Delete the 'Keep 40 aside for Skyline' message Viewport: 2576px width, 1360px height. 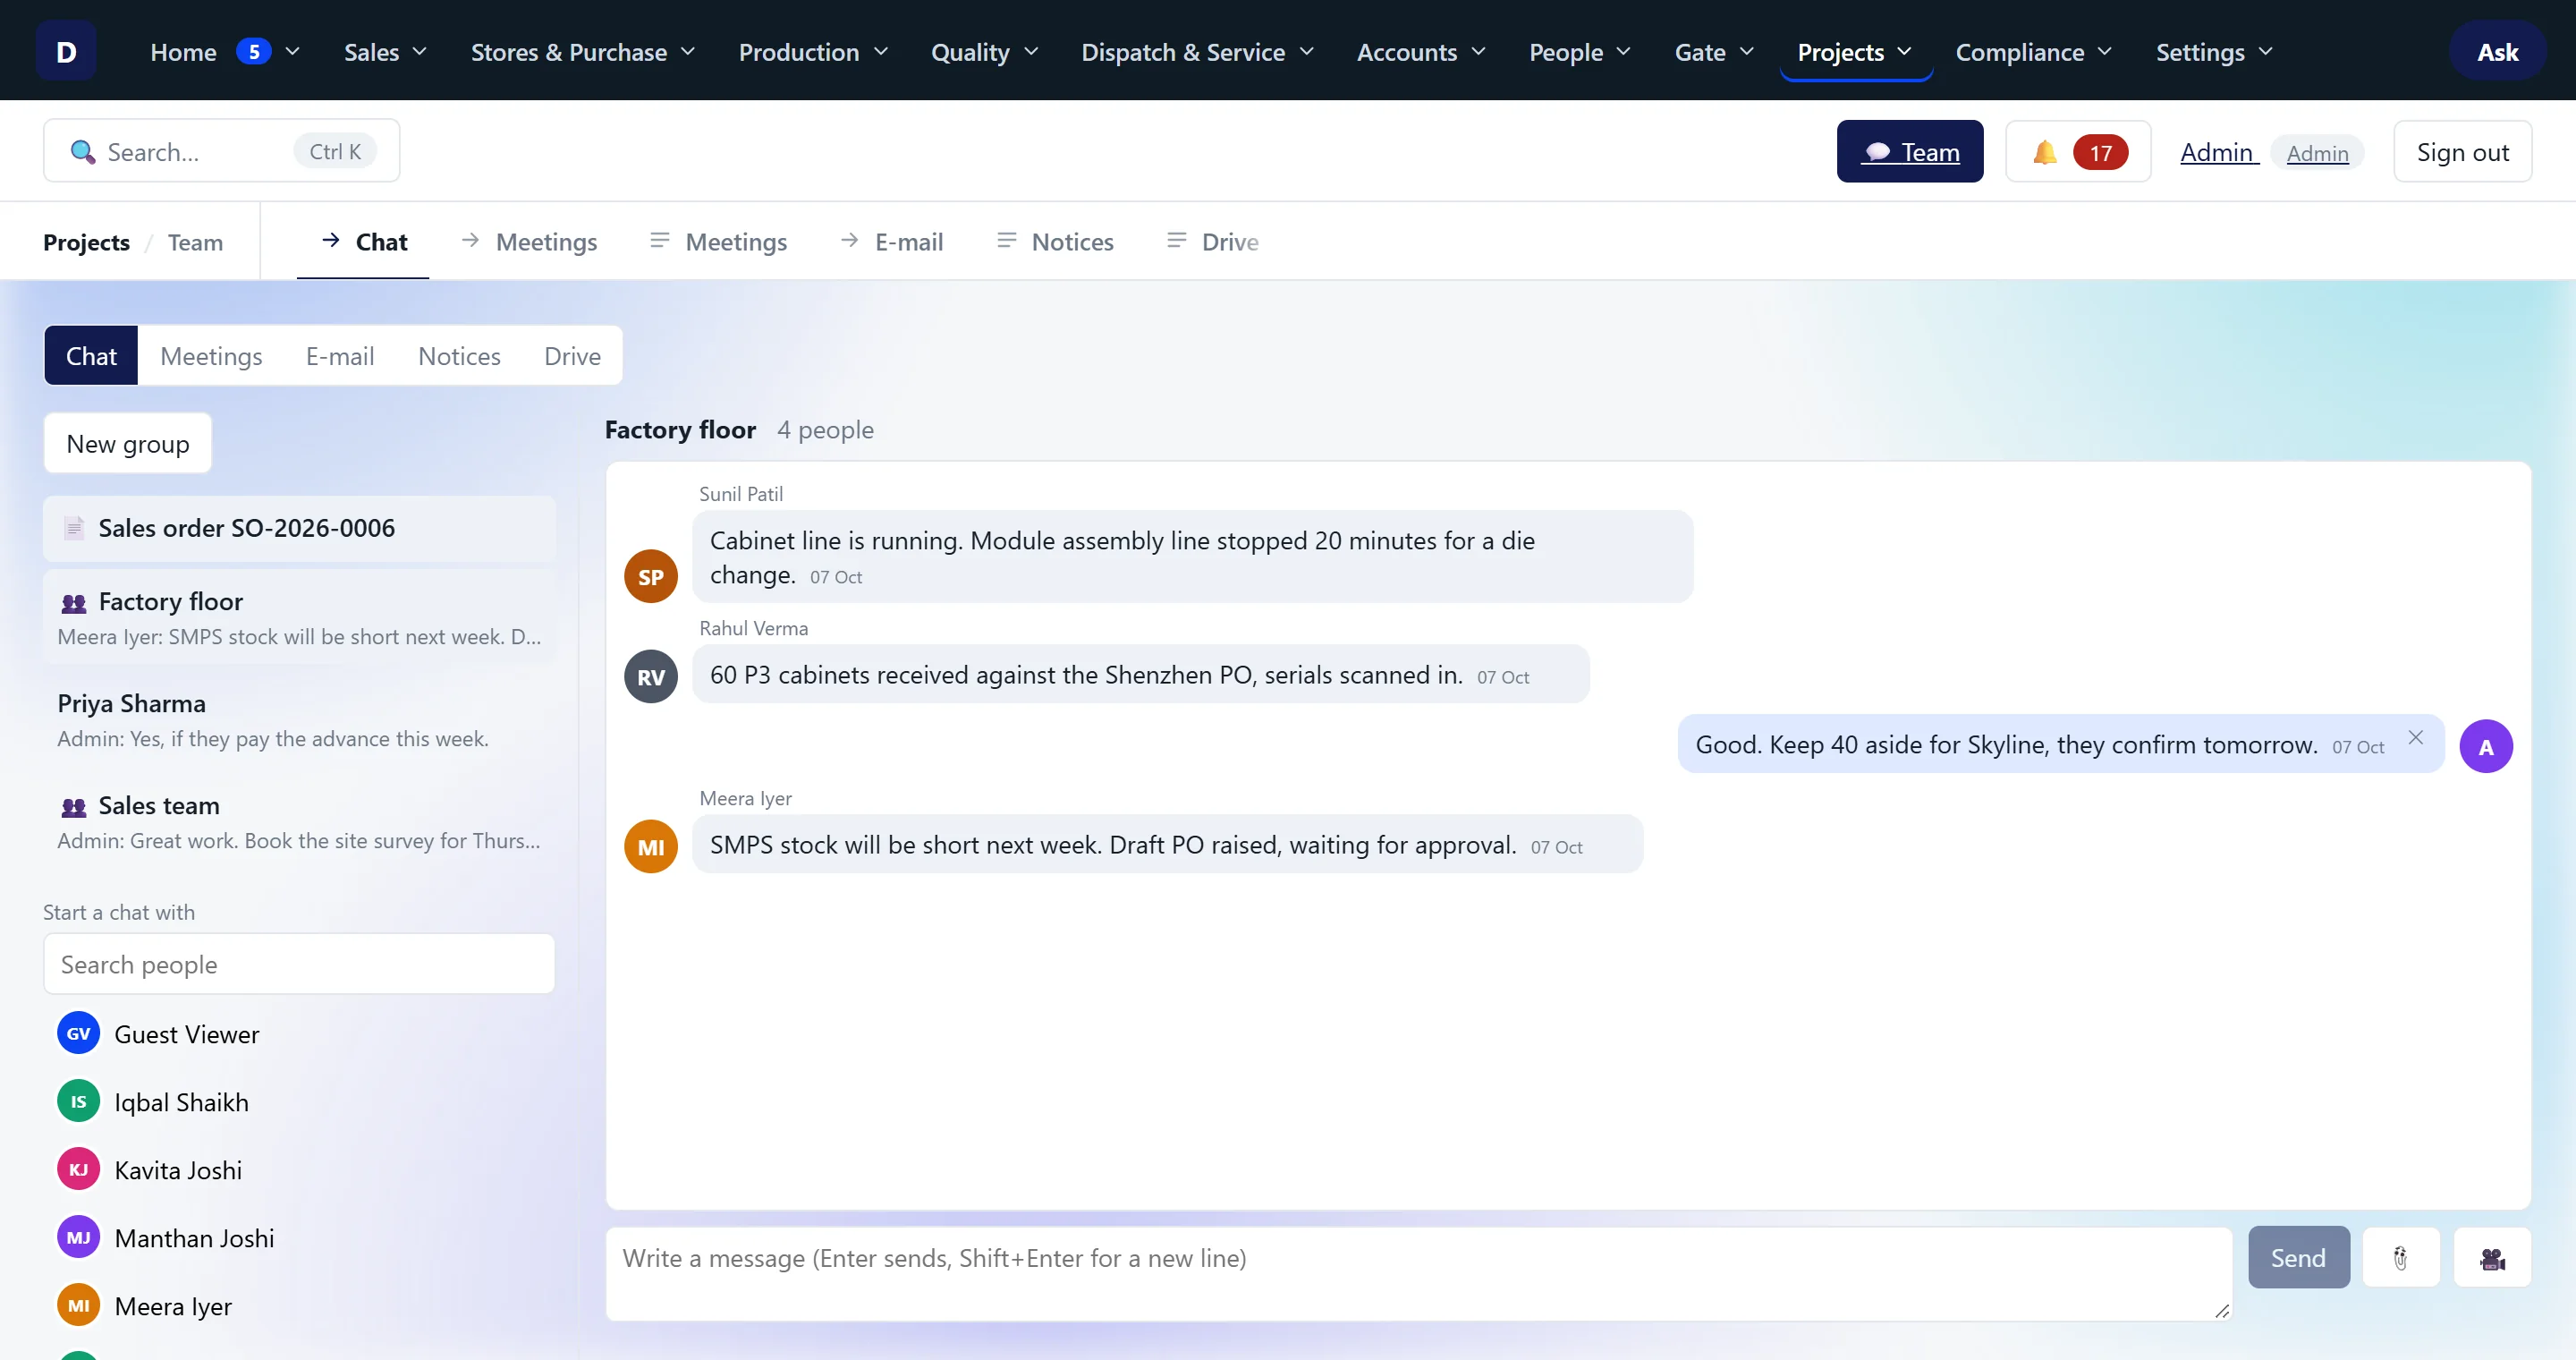click(x=2415, y=738)
